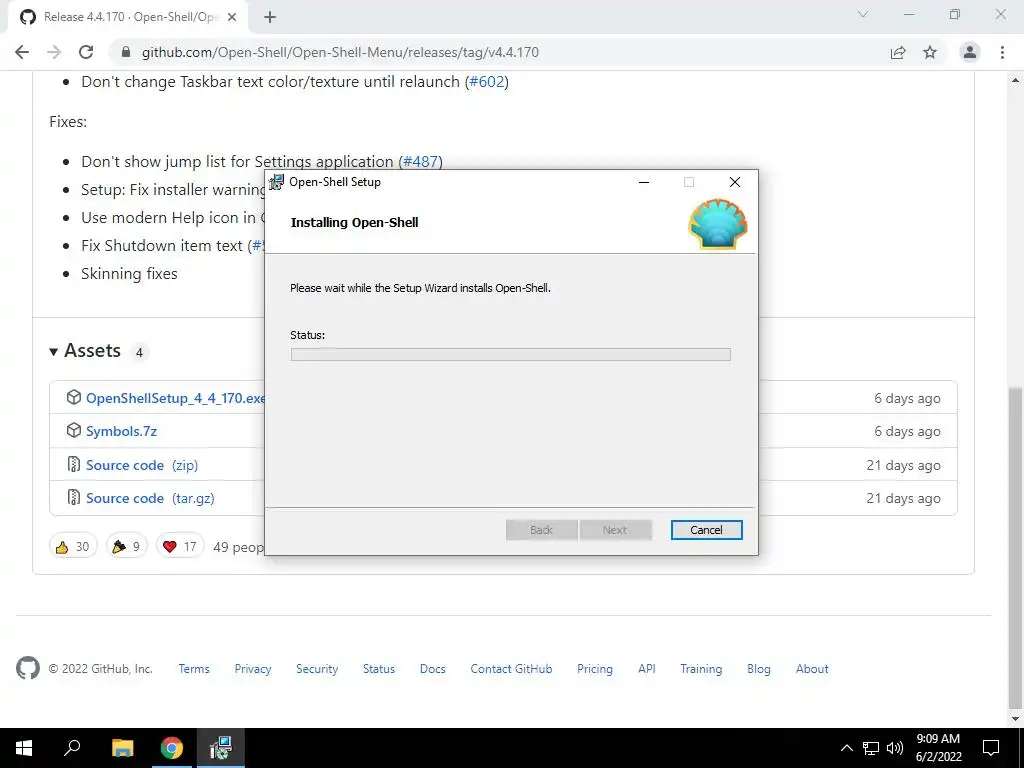Click the volume speaker icon in the tray
The height and width of the screenshot is (768, 1024).
[x=895, y=748]
